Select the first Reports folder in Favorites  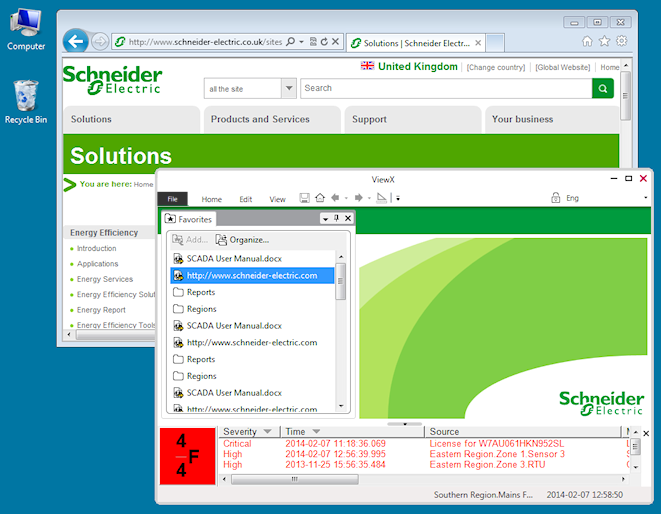coord(200,292)
